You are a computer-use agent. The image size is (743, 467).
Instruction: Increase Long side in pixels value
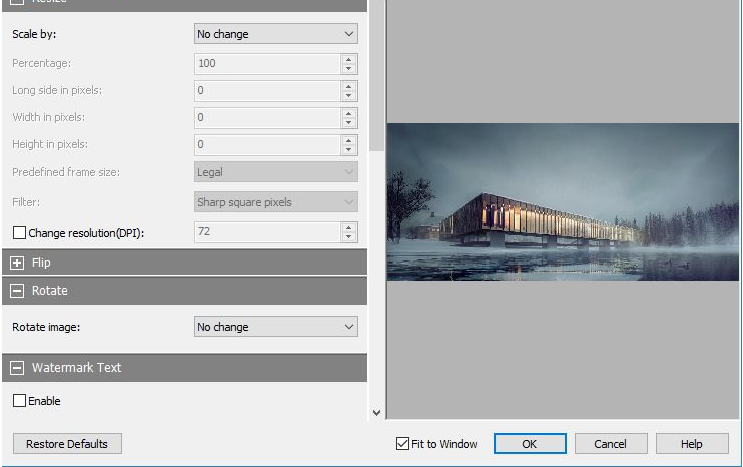(x=349, y=86)
